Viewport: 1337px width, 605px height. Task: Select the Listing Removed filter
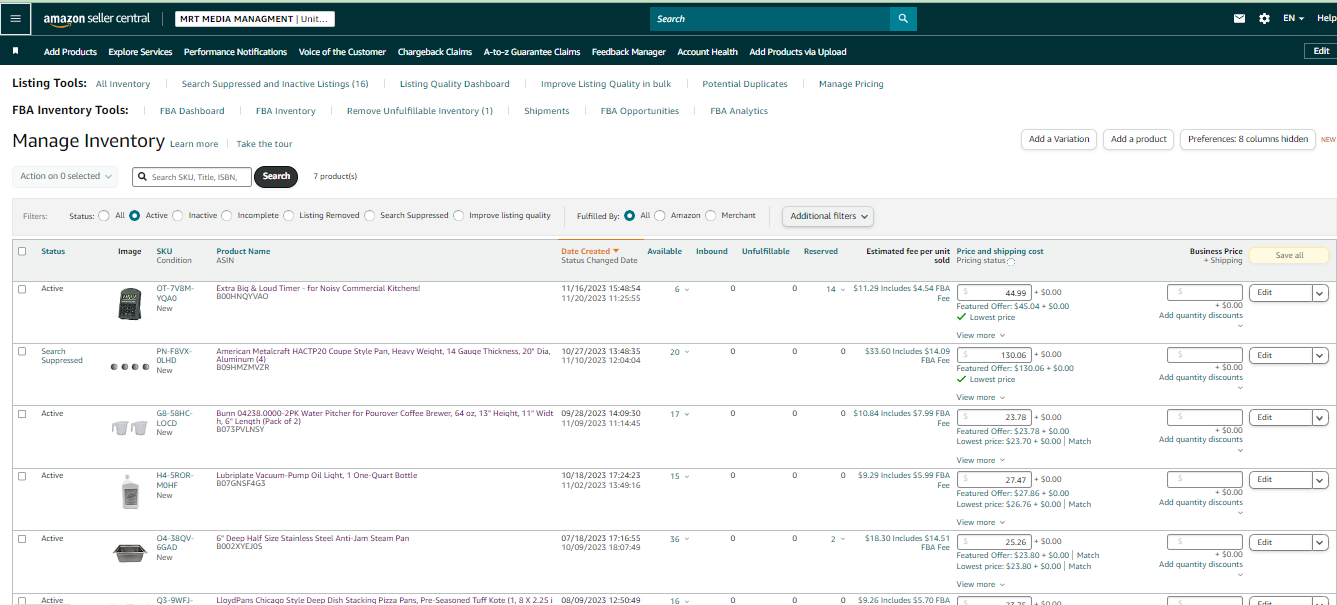coord(288,215)
